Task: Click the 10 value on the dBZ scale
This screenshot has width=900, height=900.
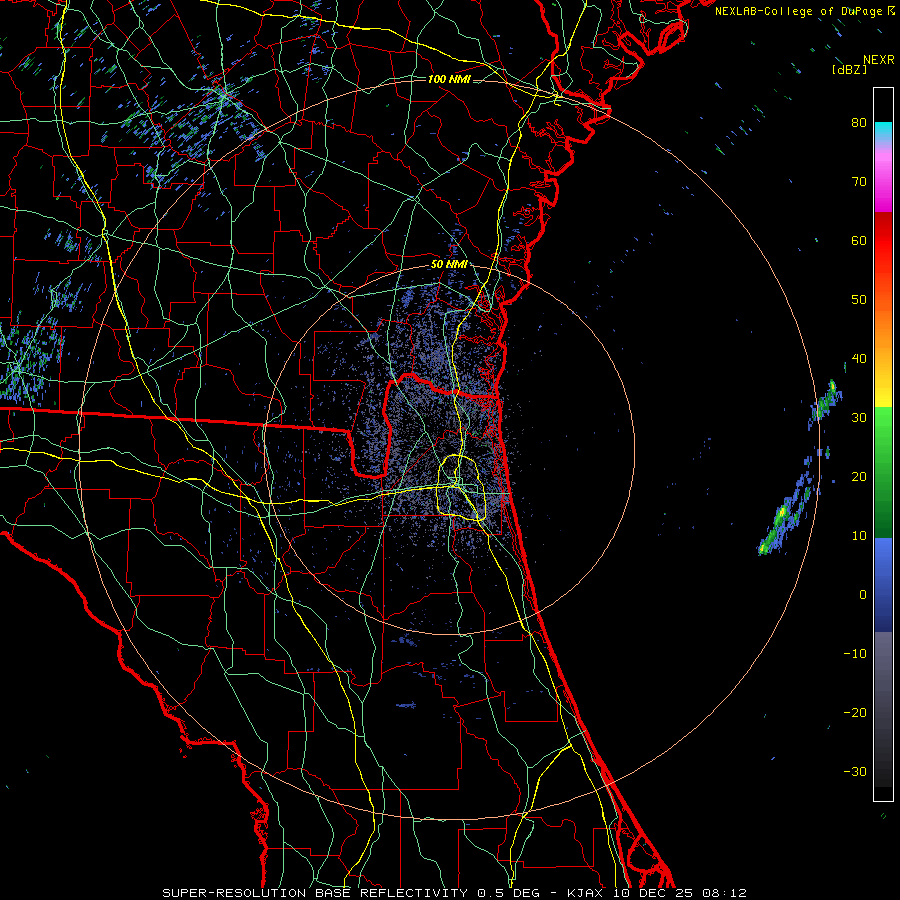Action: 859,536
